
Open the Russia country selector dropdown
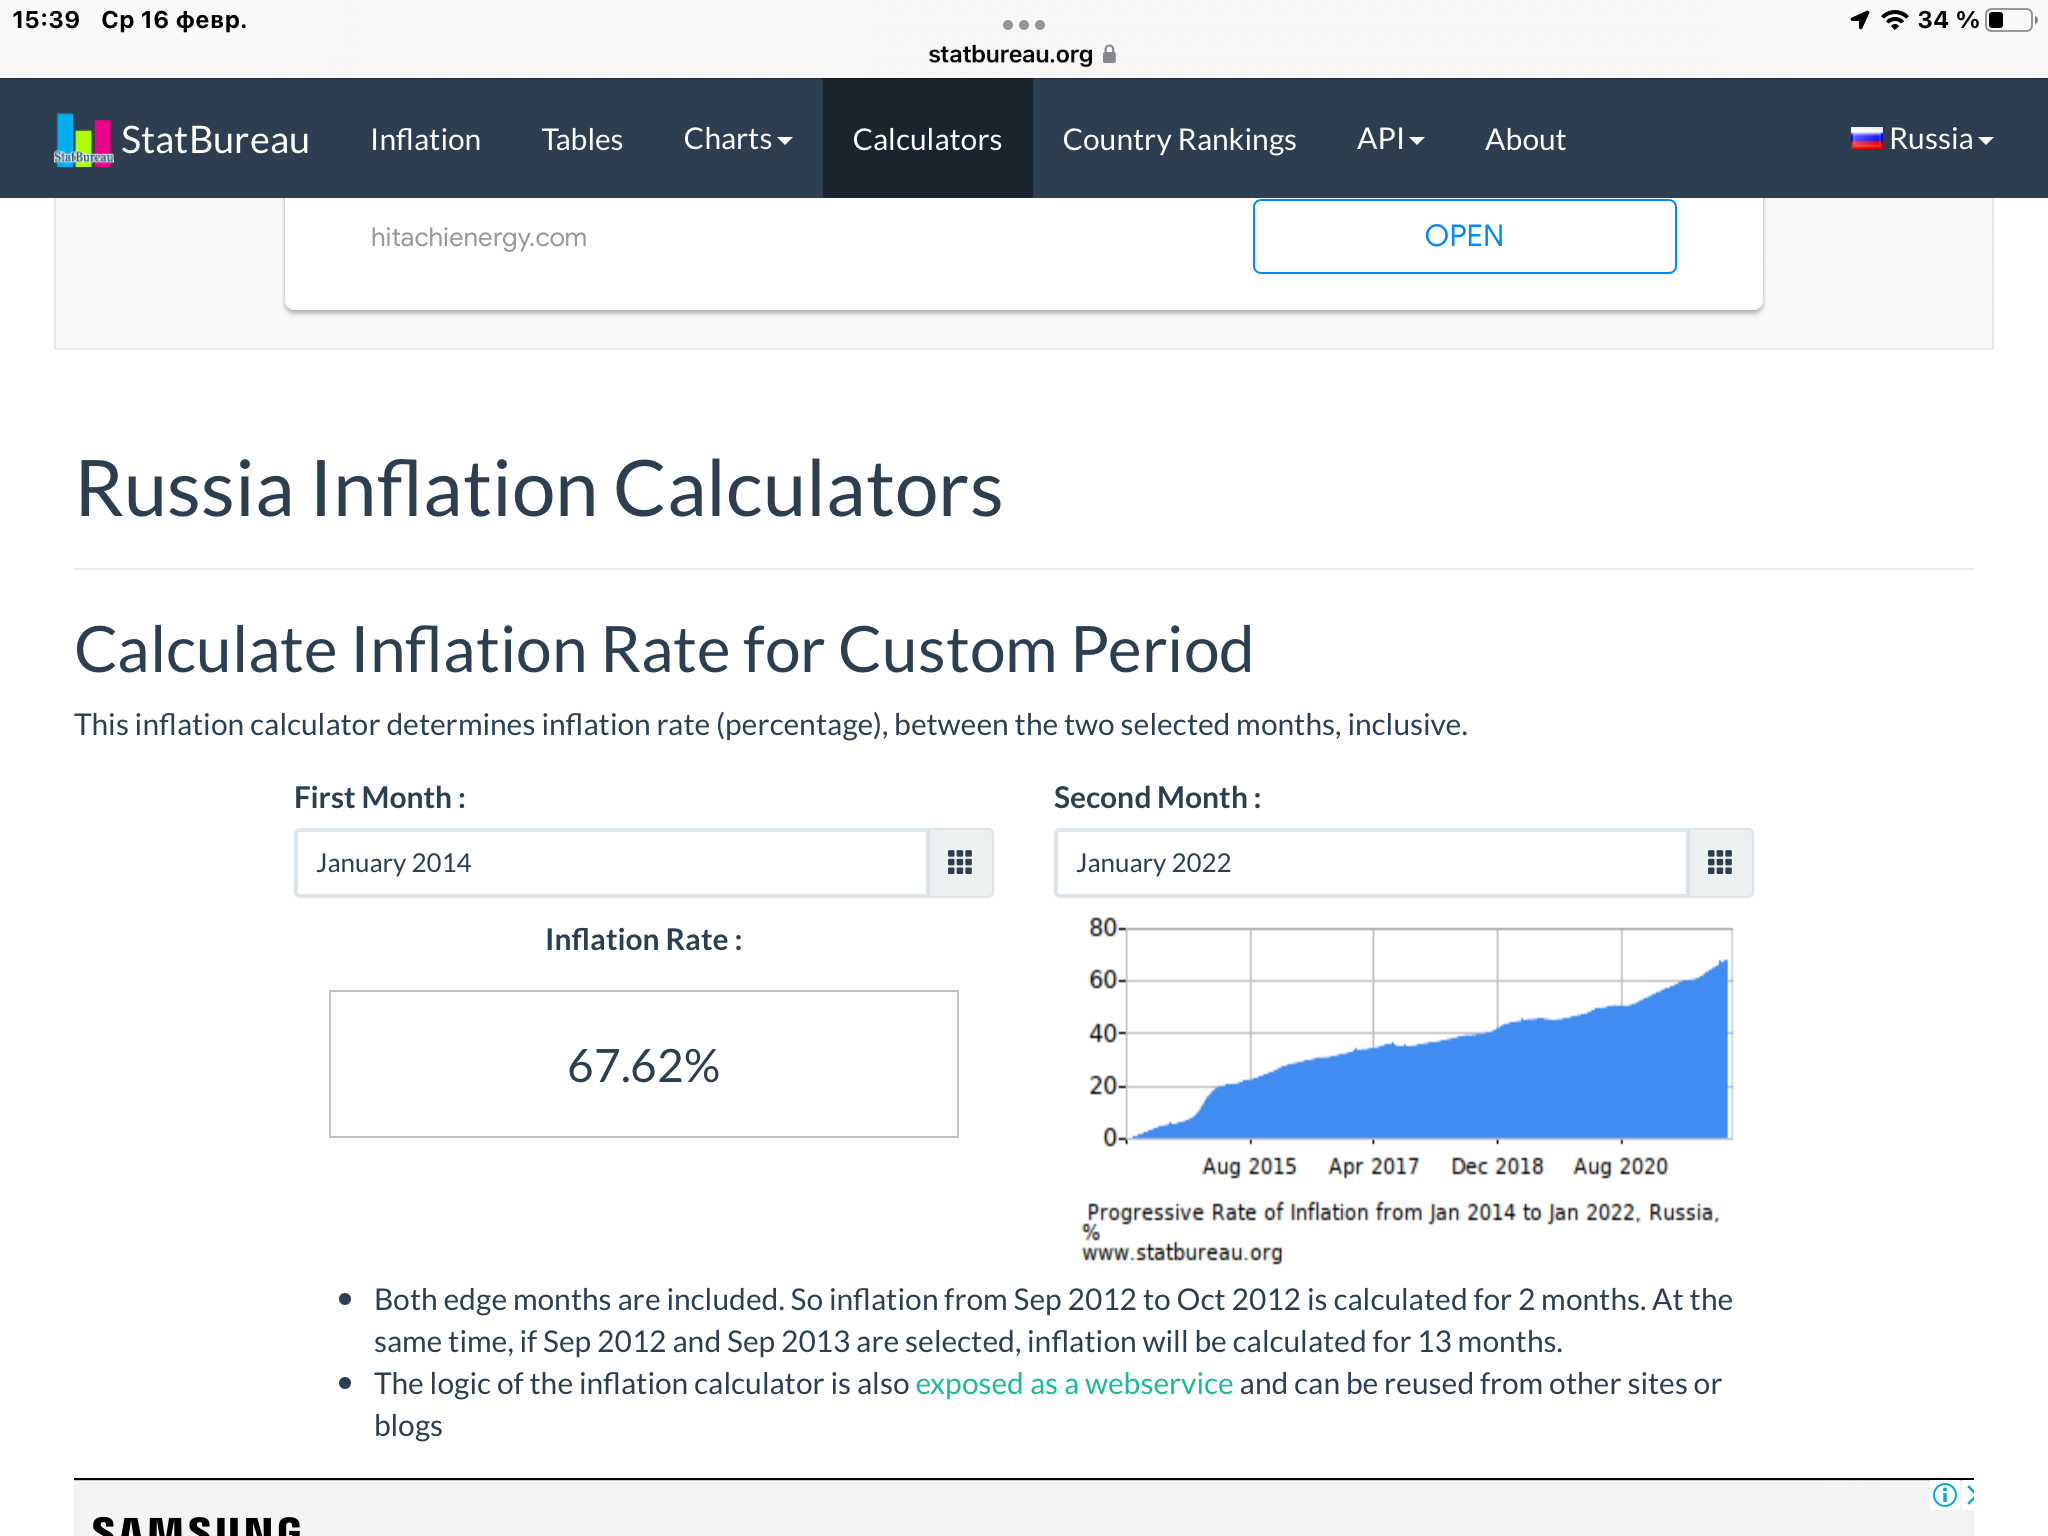tap(1922, 139)
